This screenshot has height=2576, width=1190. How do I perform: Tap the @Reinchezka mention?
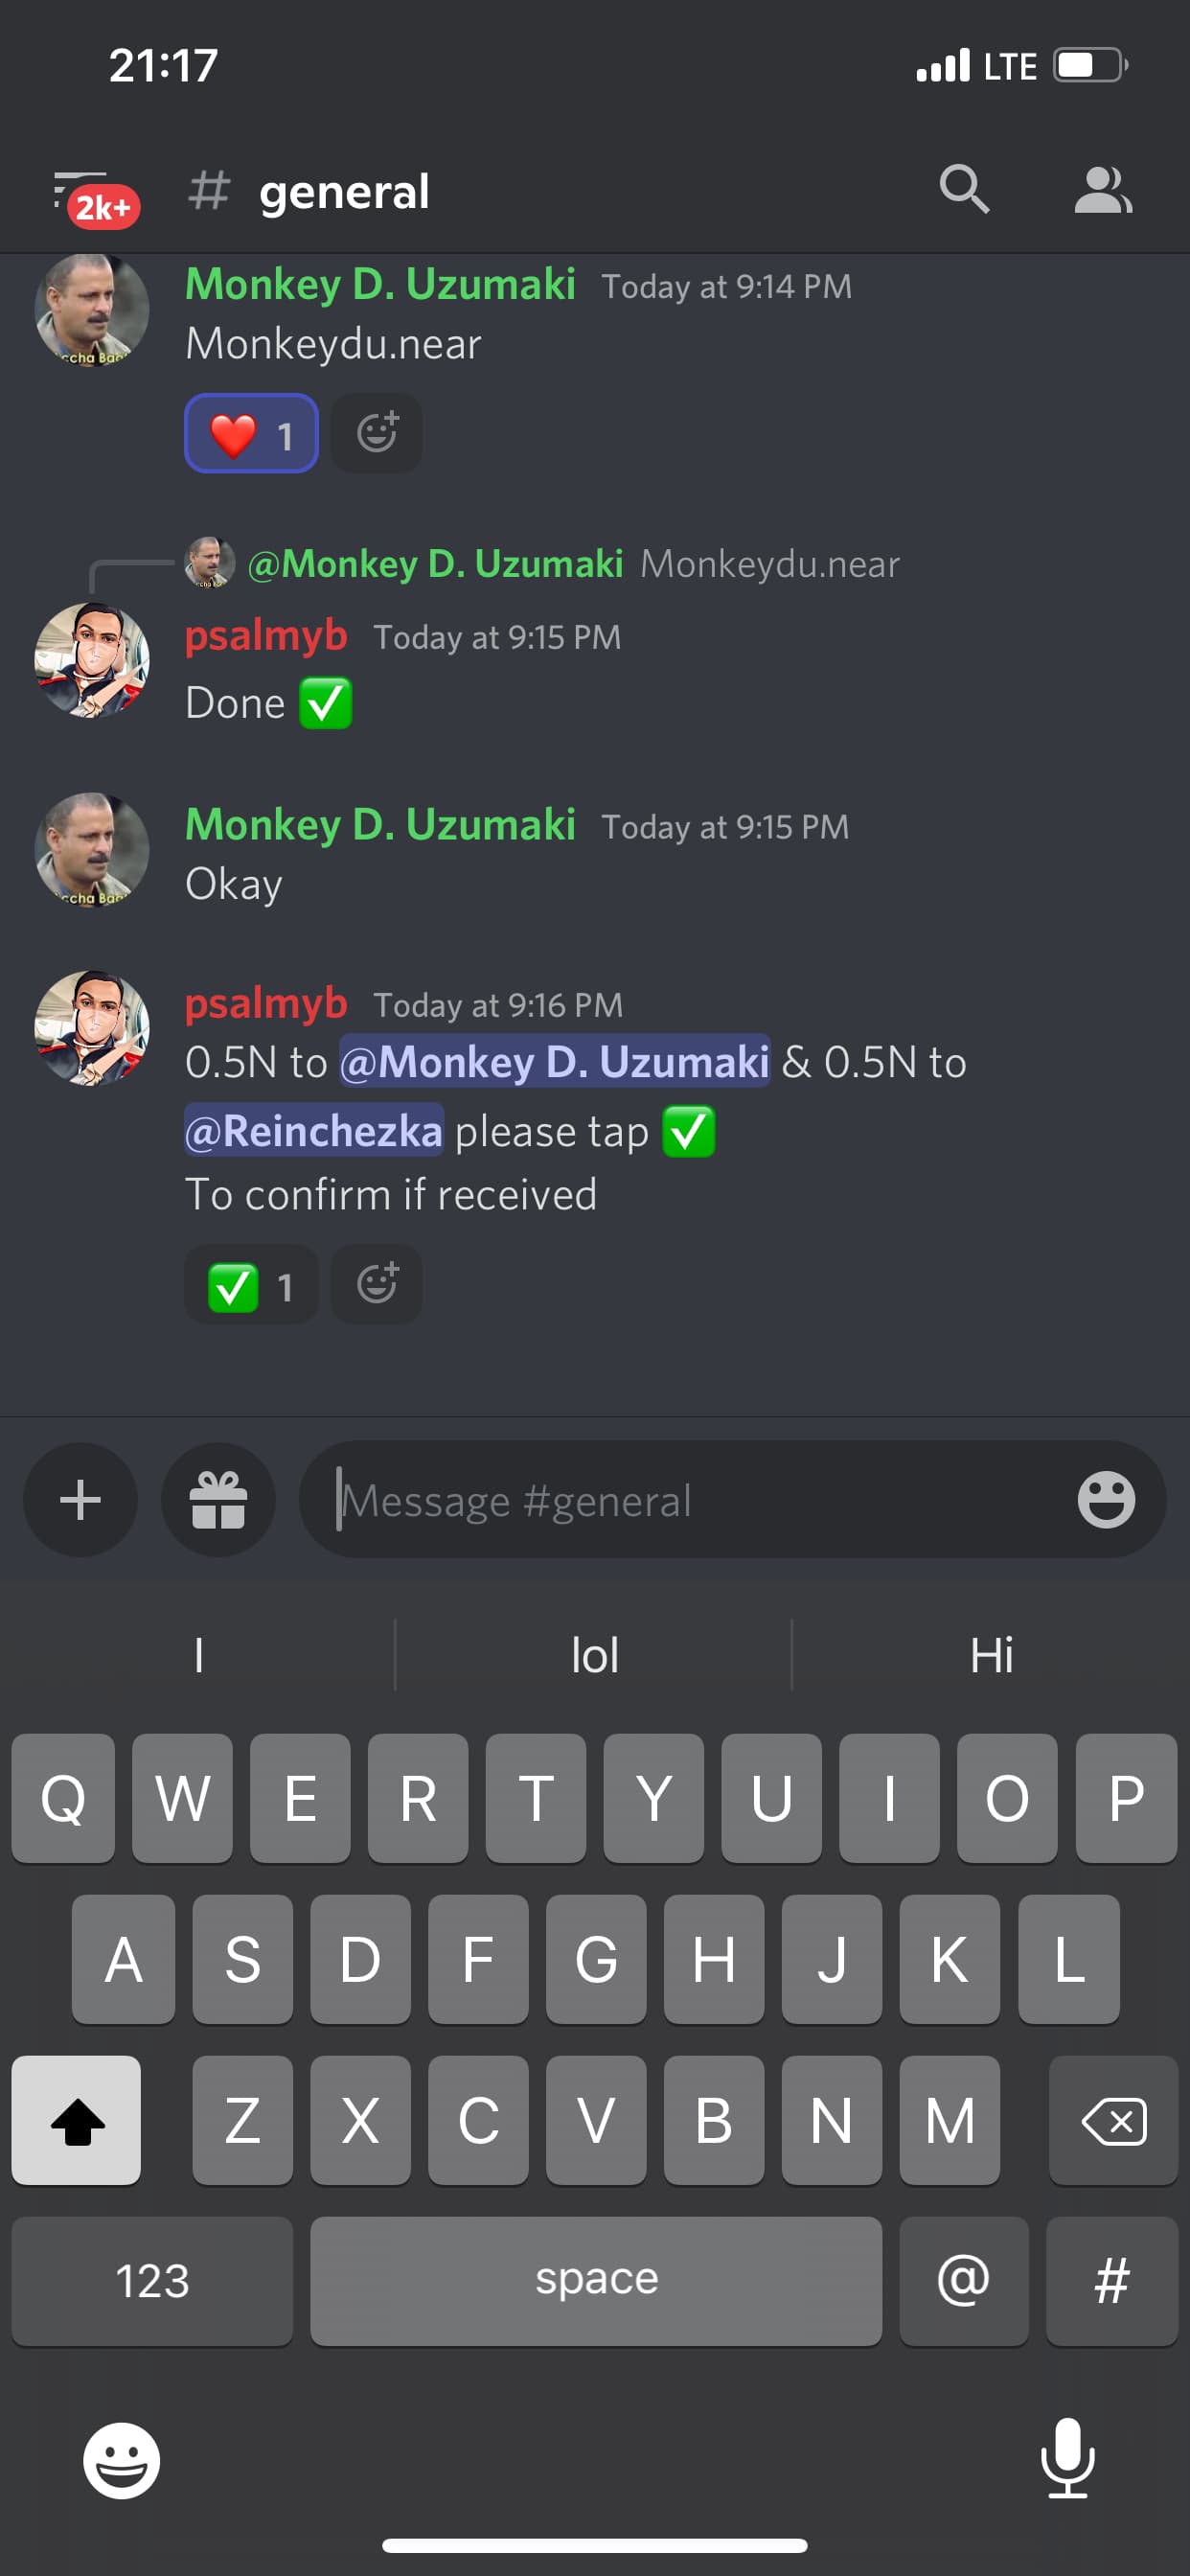click(314, 1130)
